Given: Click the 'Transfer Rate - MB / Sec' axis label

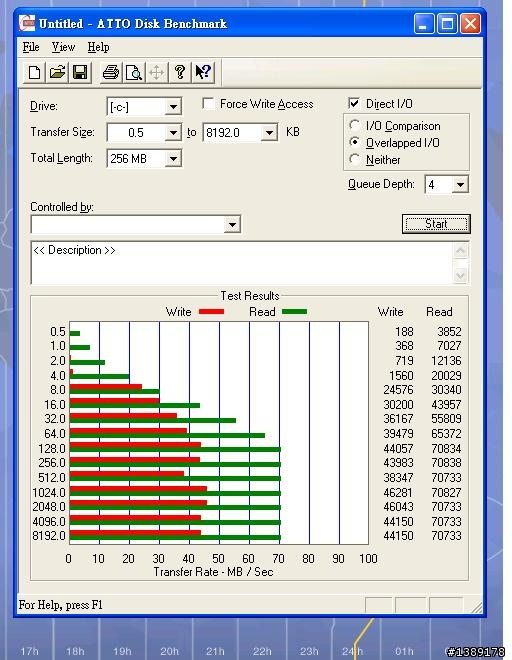Looking at the screenshot, I should pos(213,572).
